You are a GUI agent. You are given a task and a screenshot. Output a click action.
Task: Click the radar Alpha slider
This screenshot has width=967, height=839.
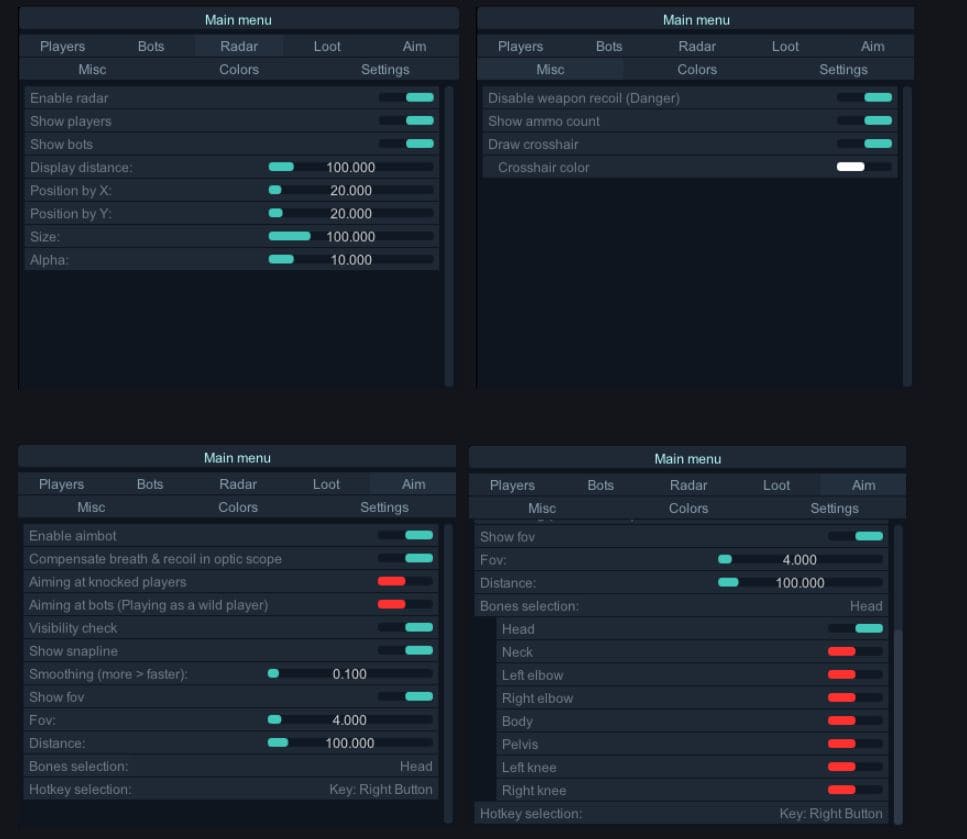350,260
